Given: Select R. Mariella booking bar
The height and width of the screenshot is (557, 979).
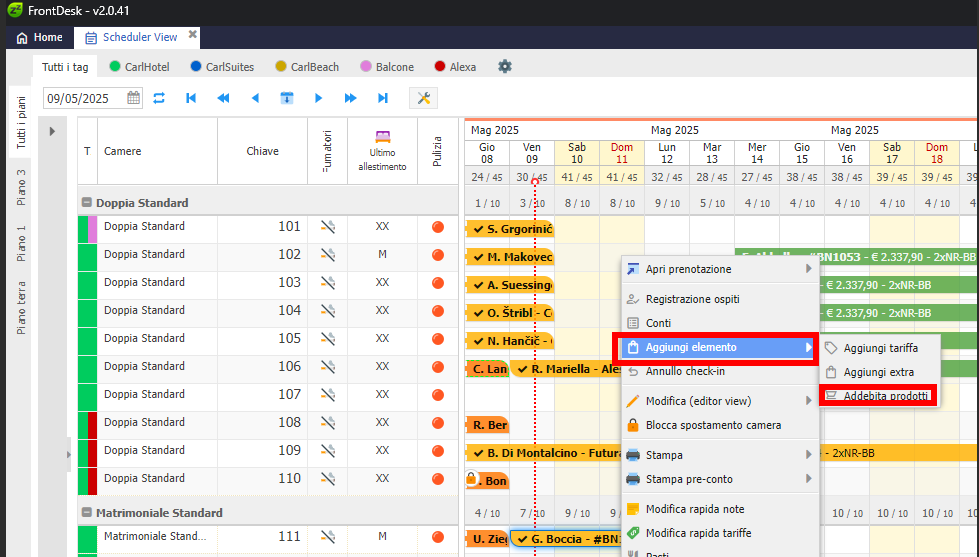Looking at the screenshot, I should [567, 369].
